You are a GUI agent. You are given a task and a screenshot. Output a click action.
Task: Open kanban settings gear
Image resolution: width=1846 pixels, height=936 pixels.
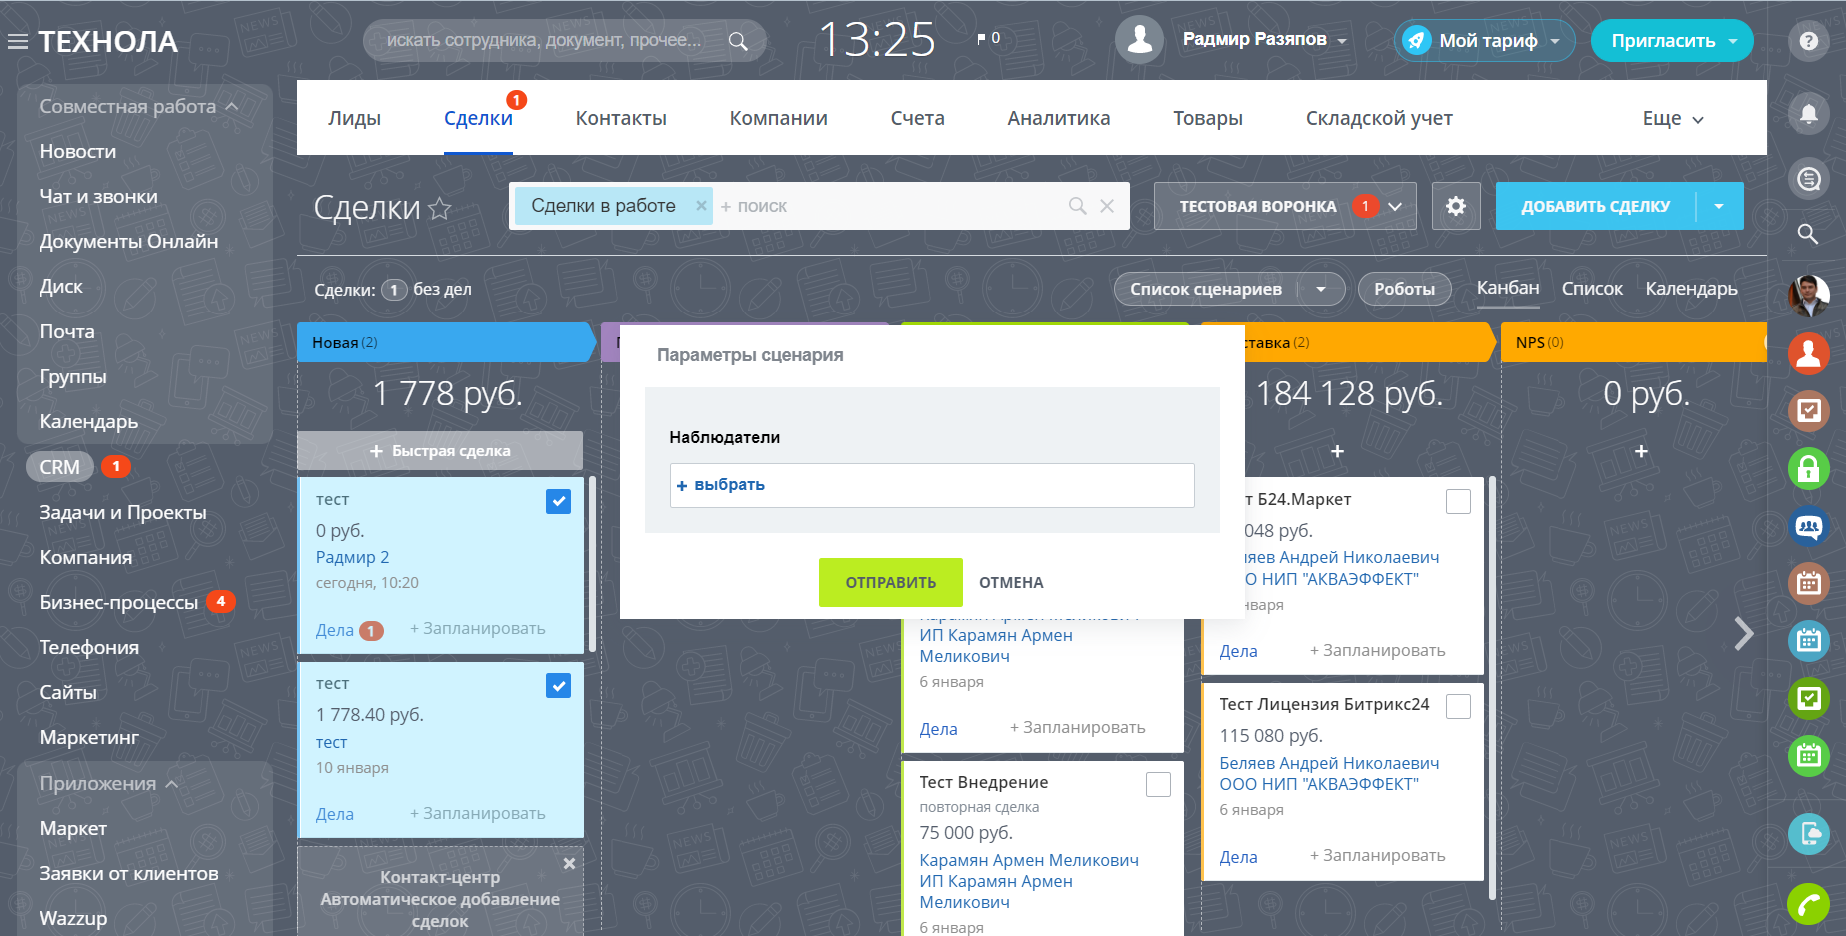click(x=1456, y=206)
